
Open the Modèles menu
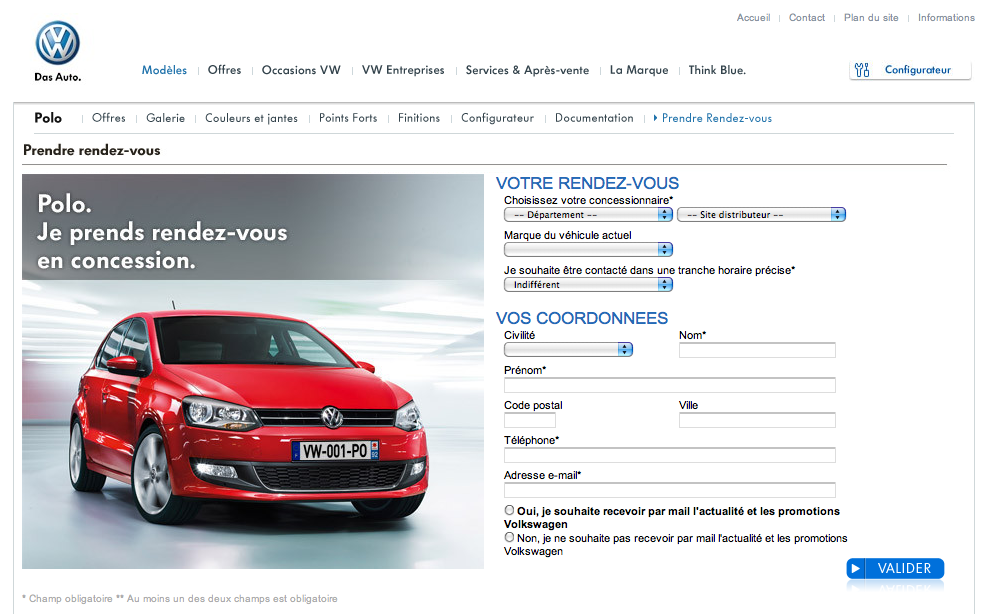[164, 70]
